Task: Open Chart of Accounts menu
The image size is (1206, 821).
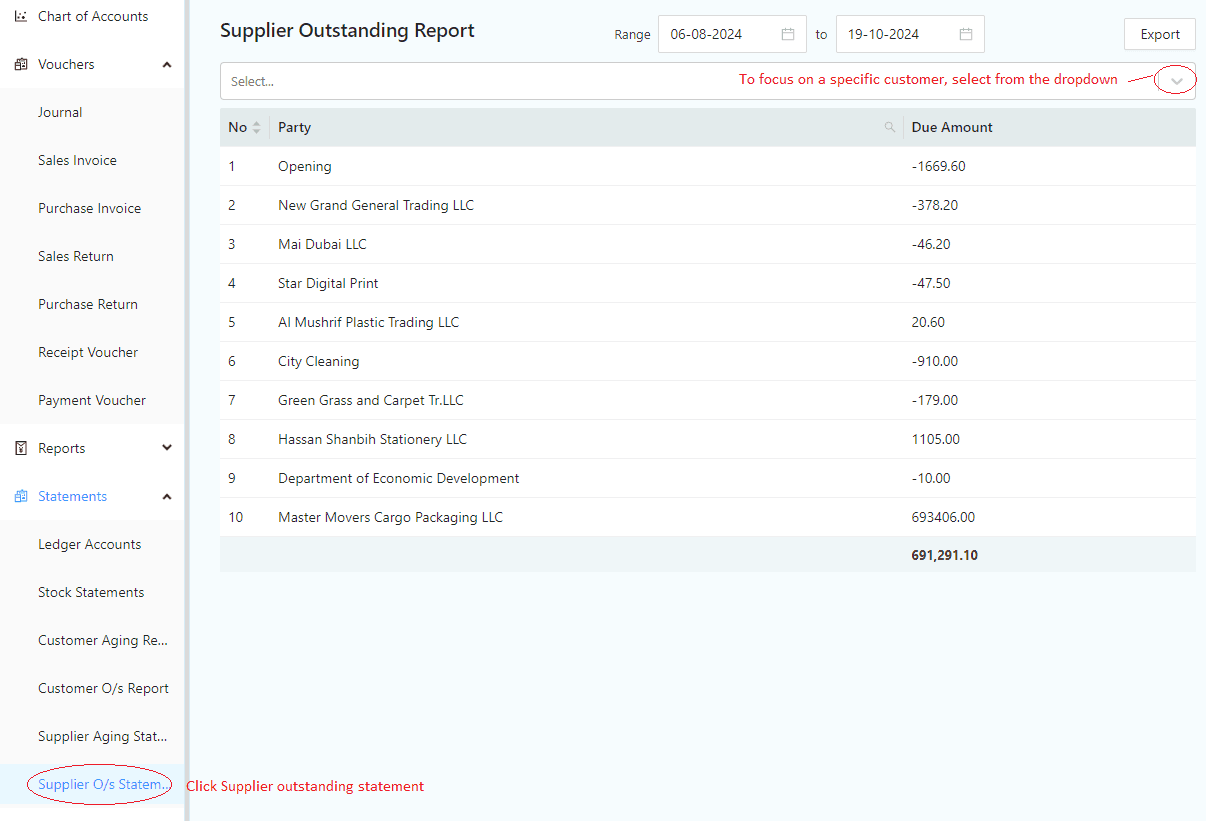Action: pos(92,16)
